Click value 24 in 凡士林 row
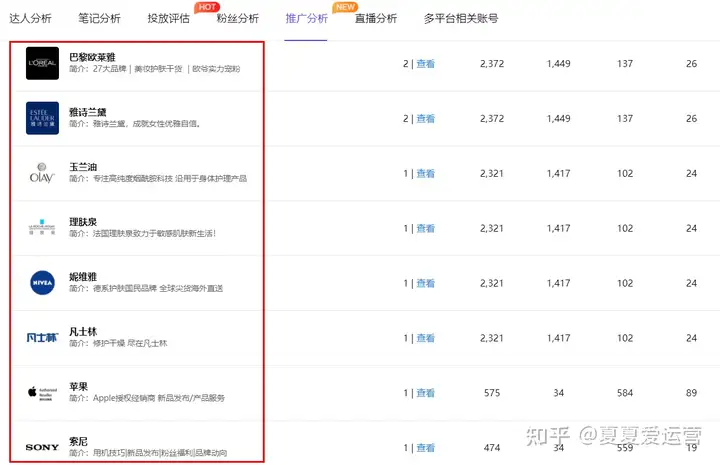This screenshot has width=720, height=465. 692,338
